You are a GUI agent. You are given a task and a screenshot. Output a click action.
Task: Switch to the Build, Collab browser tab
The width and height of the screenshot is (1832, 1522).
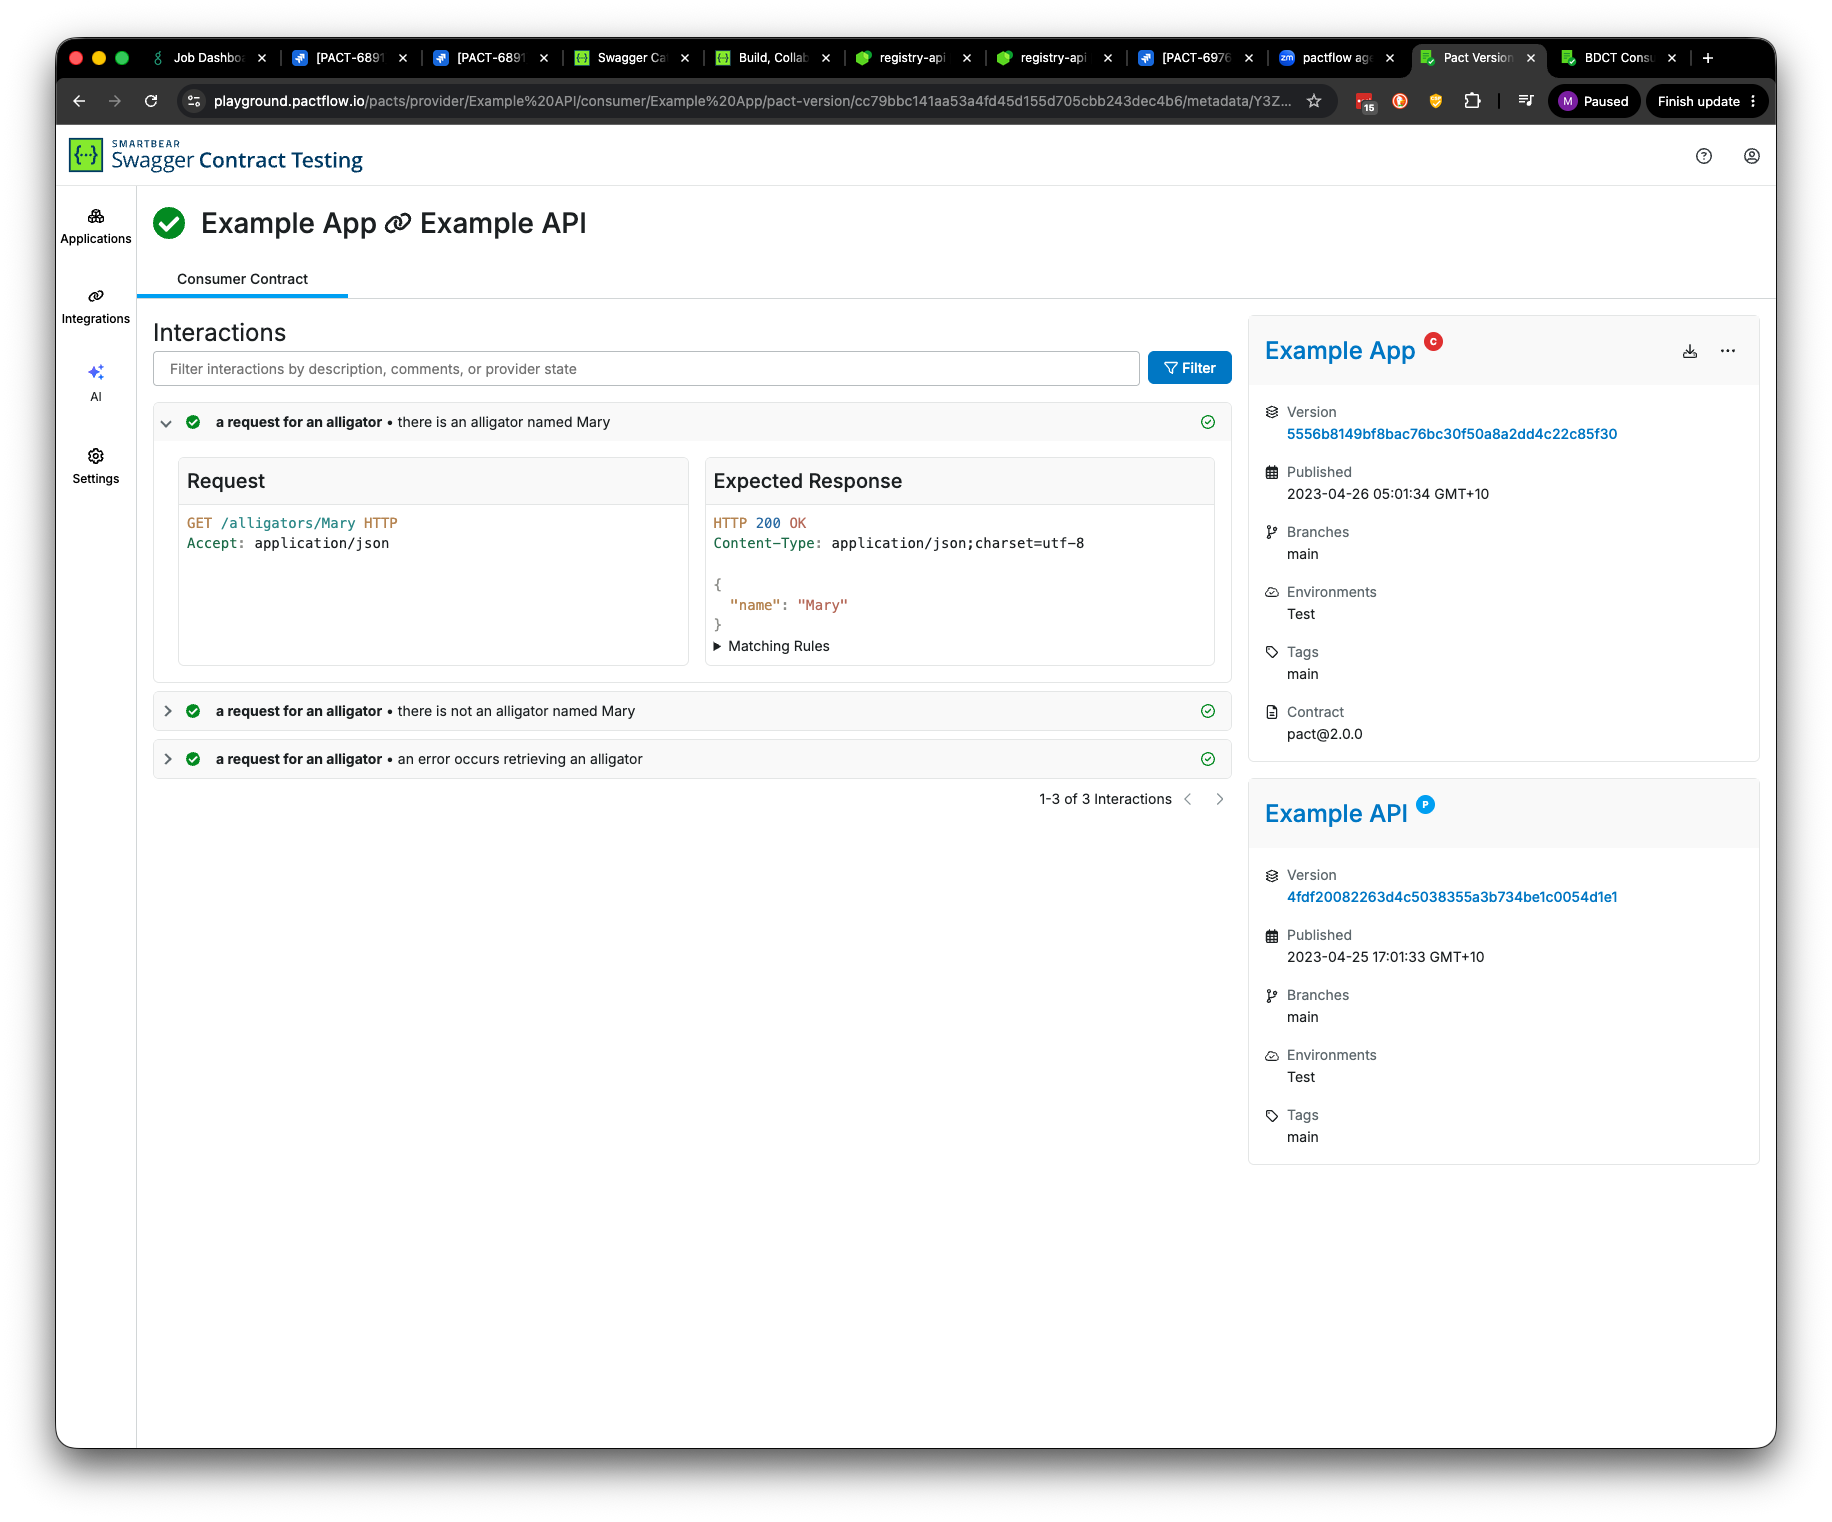773,58
